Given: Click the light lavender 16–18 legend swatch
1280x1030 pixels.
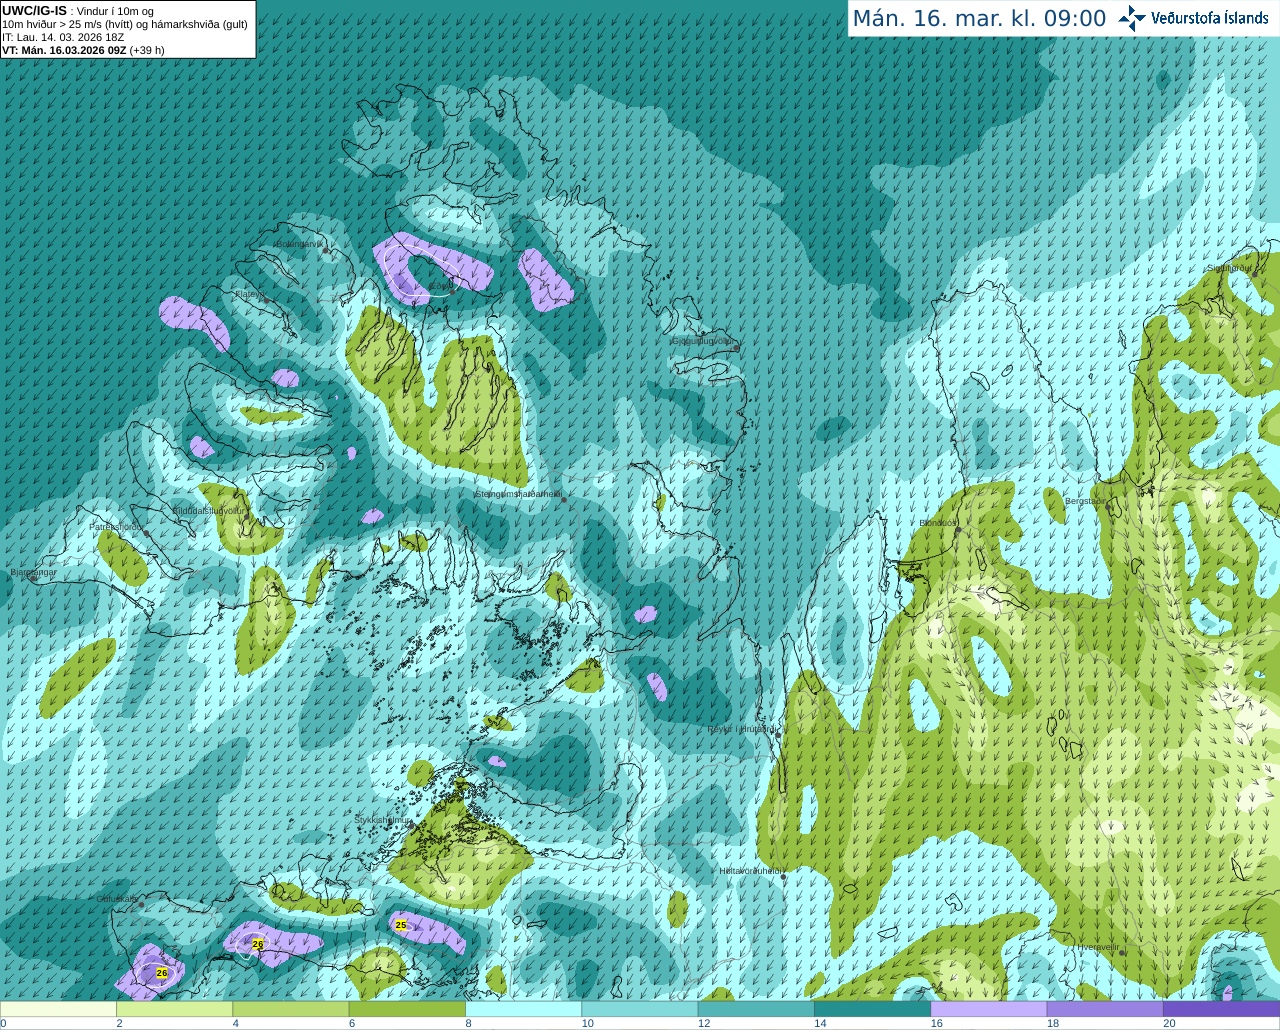Looking at the screenshot, I should [989, 1009].
